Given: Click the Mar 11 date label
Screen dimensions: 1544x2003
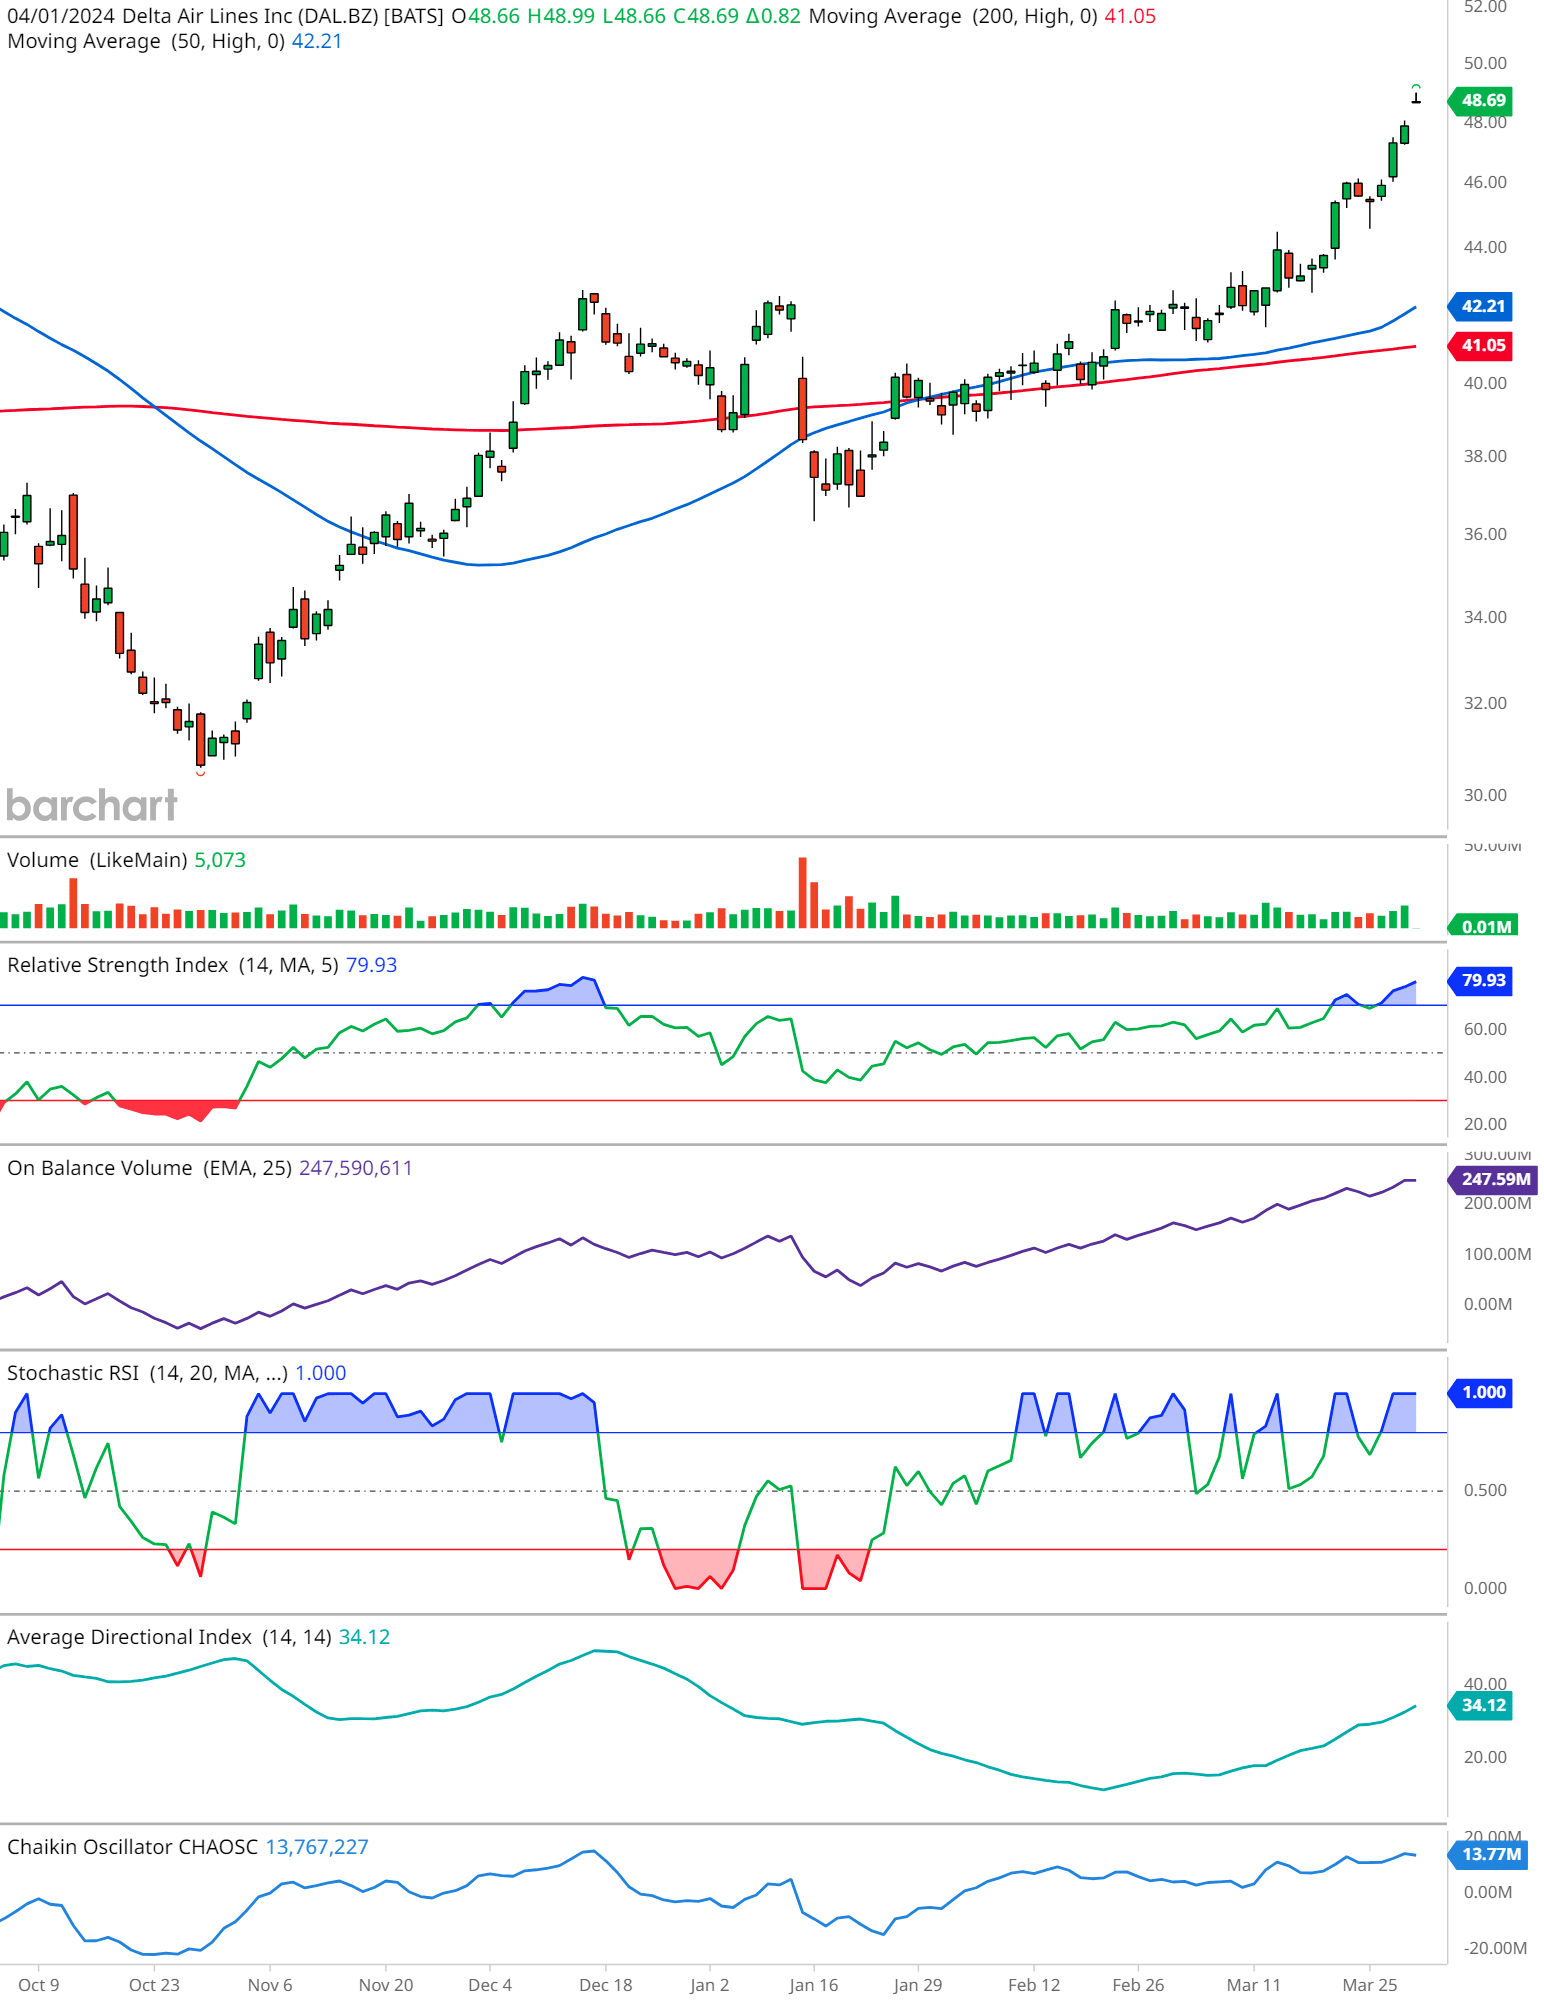Looking at the screenshot, I should [1254, 1985].
